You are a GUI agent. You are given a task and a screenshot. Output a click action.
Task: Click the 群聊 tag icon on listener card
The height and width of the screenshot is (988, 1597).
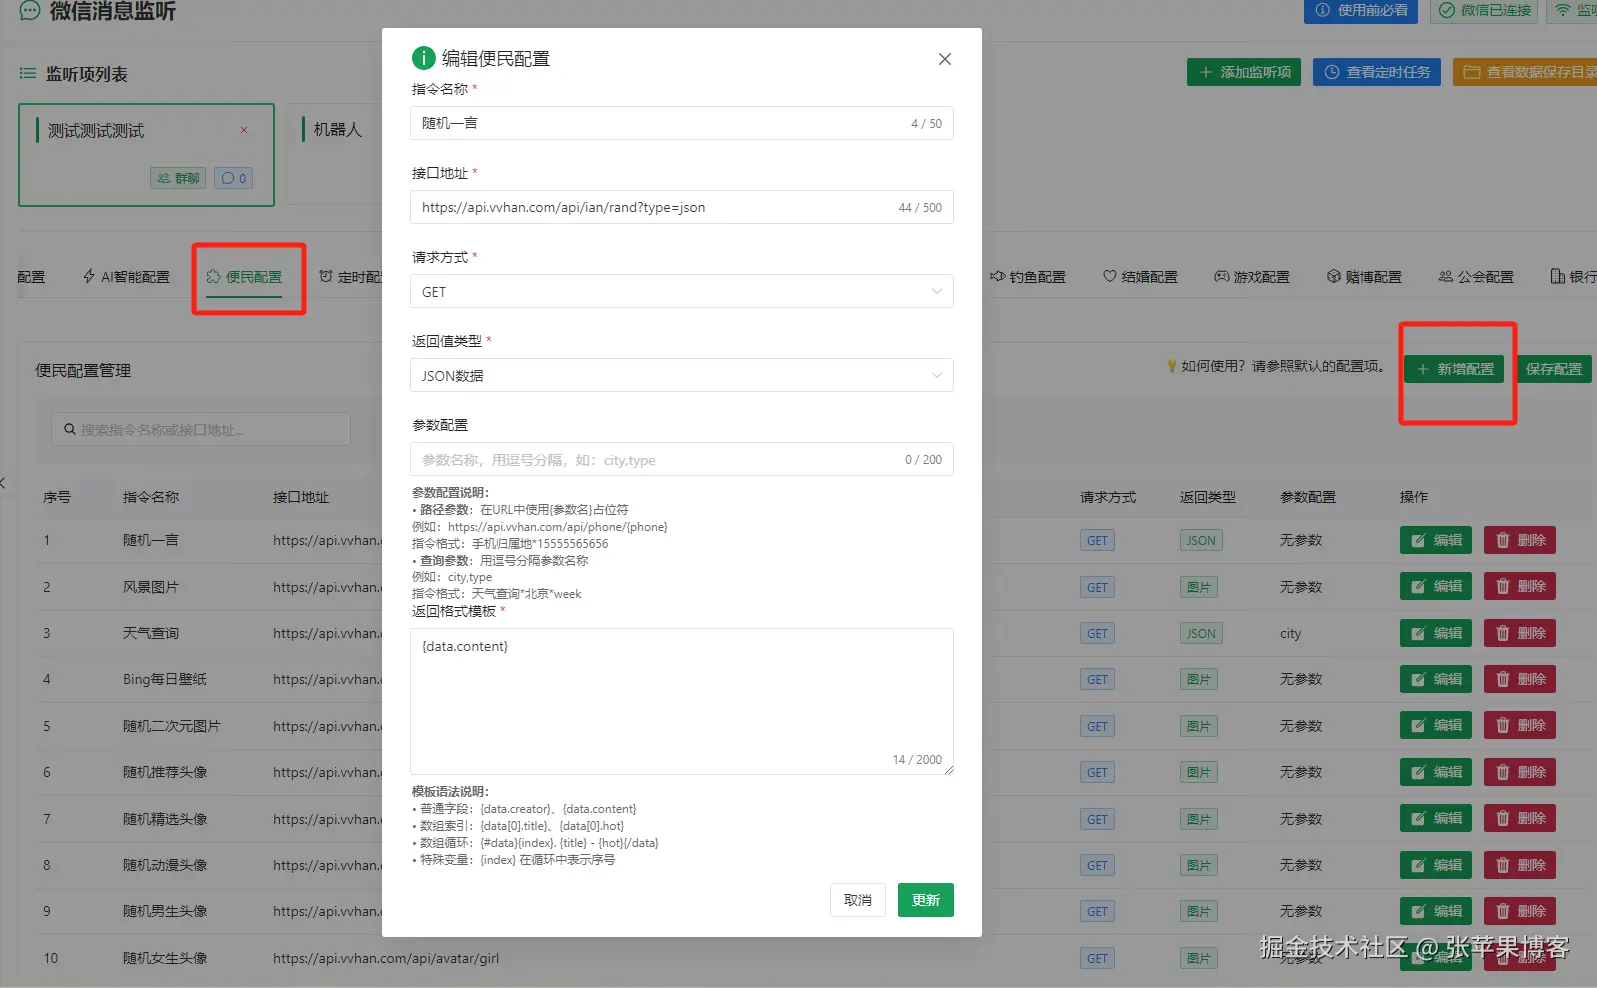coord(178,178)
